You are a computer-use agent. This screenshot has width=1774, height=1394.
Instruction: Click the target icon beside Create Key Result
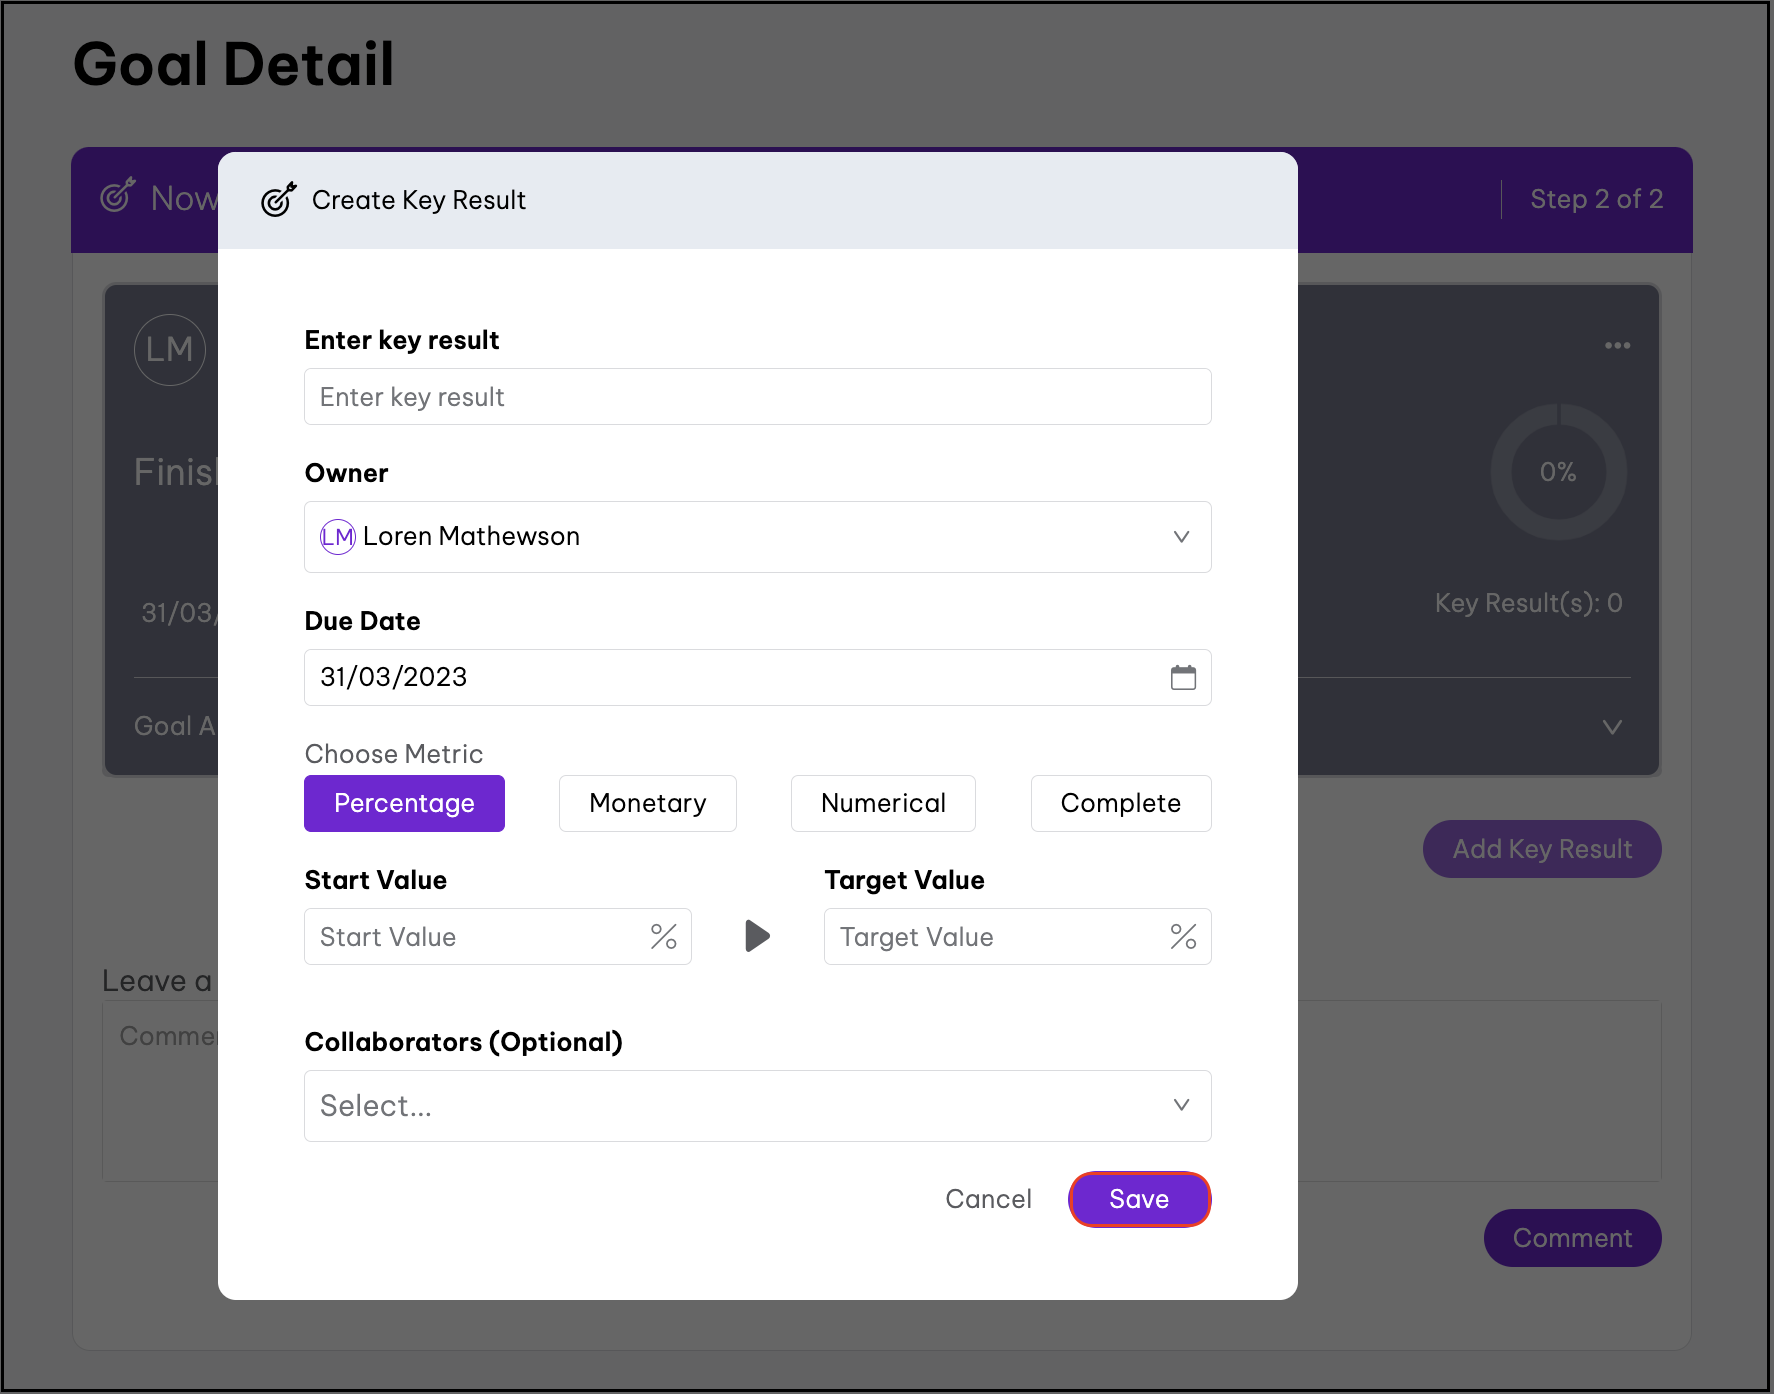point(278,200)
